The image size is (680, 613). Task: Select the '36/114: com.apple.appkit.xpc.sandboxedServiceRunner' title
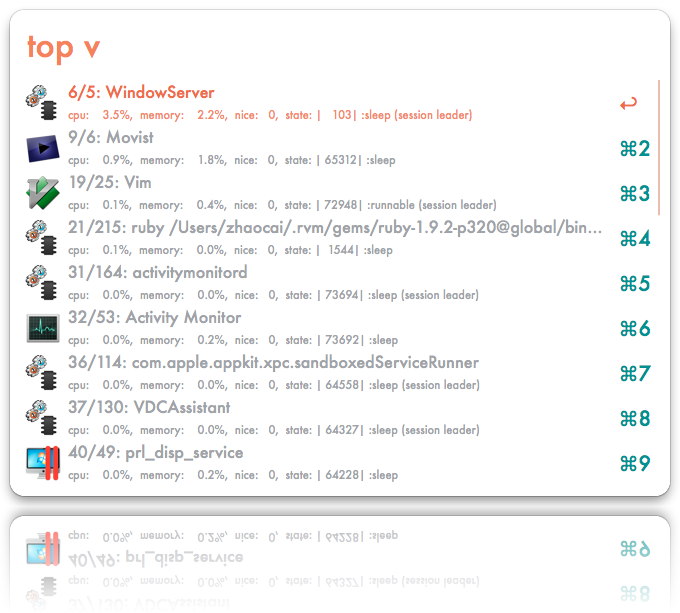[x=273, y=362]
